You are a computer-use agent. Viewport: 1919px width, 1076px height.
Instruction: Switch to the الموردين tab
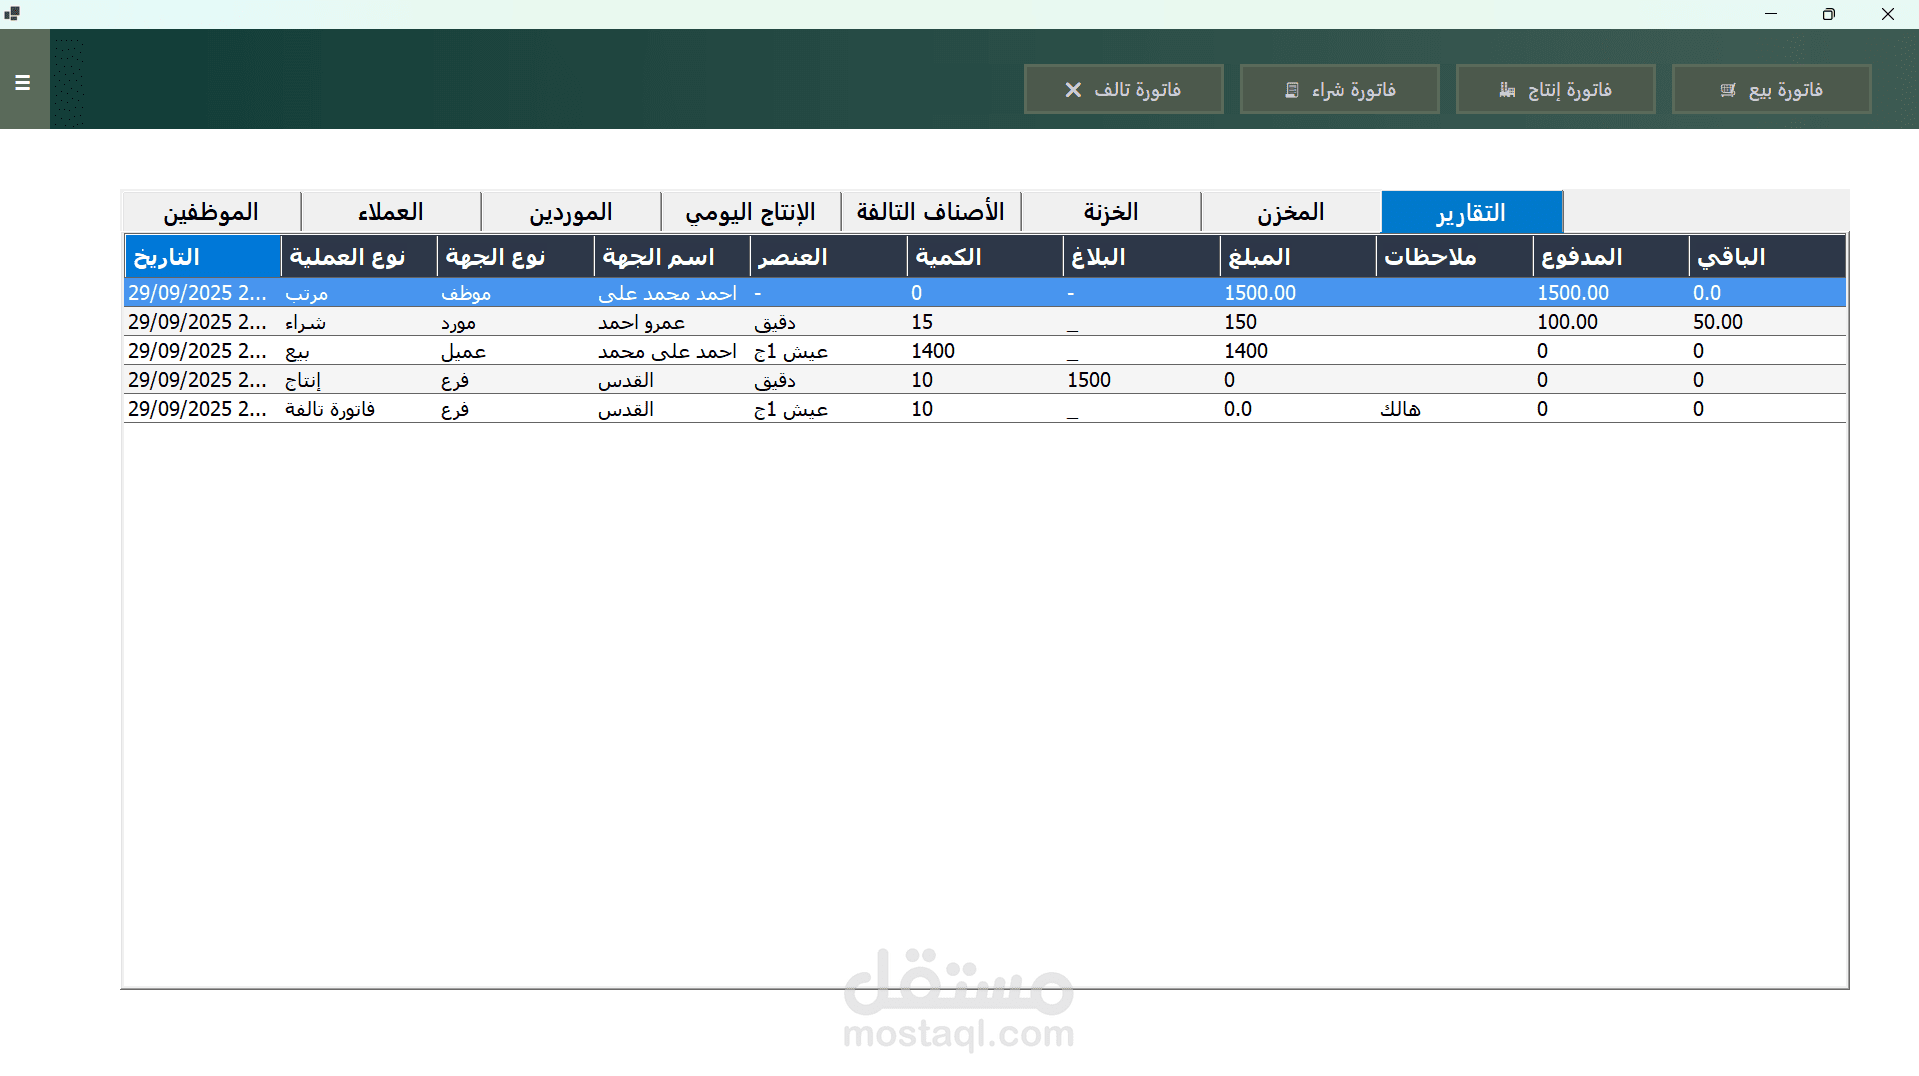[x=571, y=212]
